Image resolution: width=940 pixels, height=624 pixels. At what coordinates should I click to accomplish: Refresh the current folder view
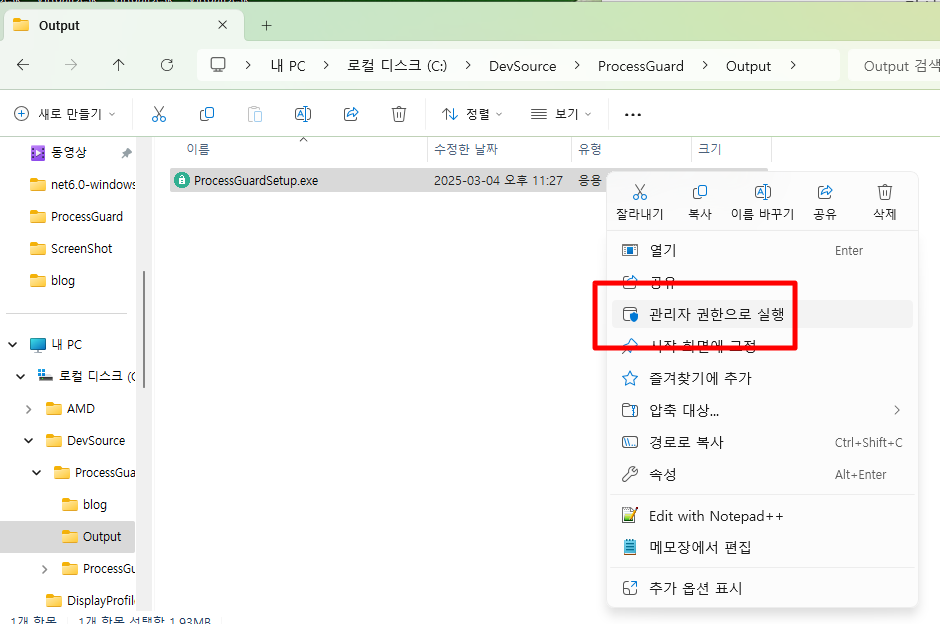[x=167, y=65]
